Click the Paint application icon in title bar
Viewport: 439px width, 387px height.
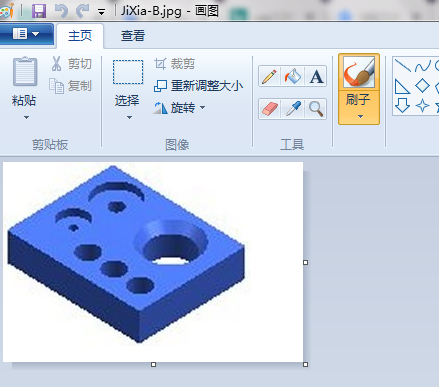[x=7, y=11]
